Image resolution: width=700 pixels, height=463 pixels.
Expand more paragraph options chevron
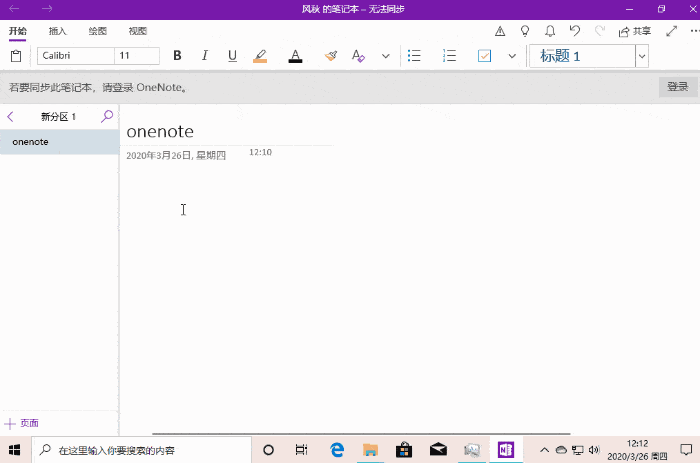512,56
